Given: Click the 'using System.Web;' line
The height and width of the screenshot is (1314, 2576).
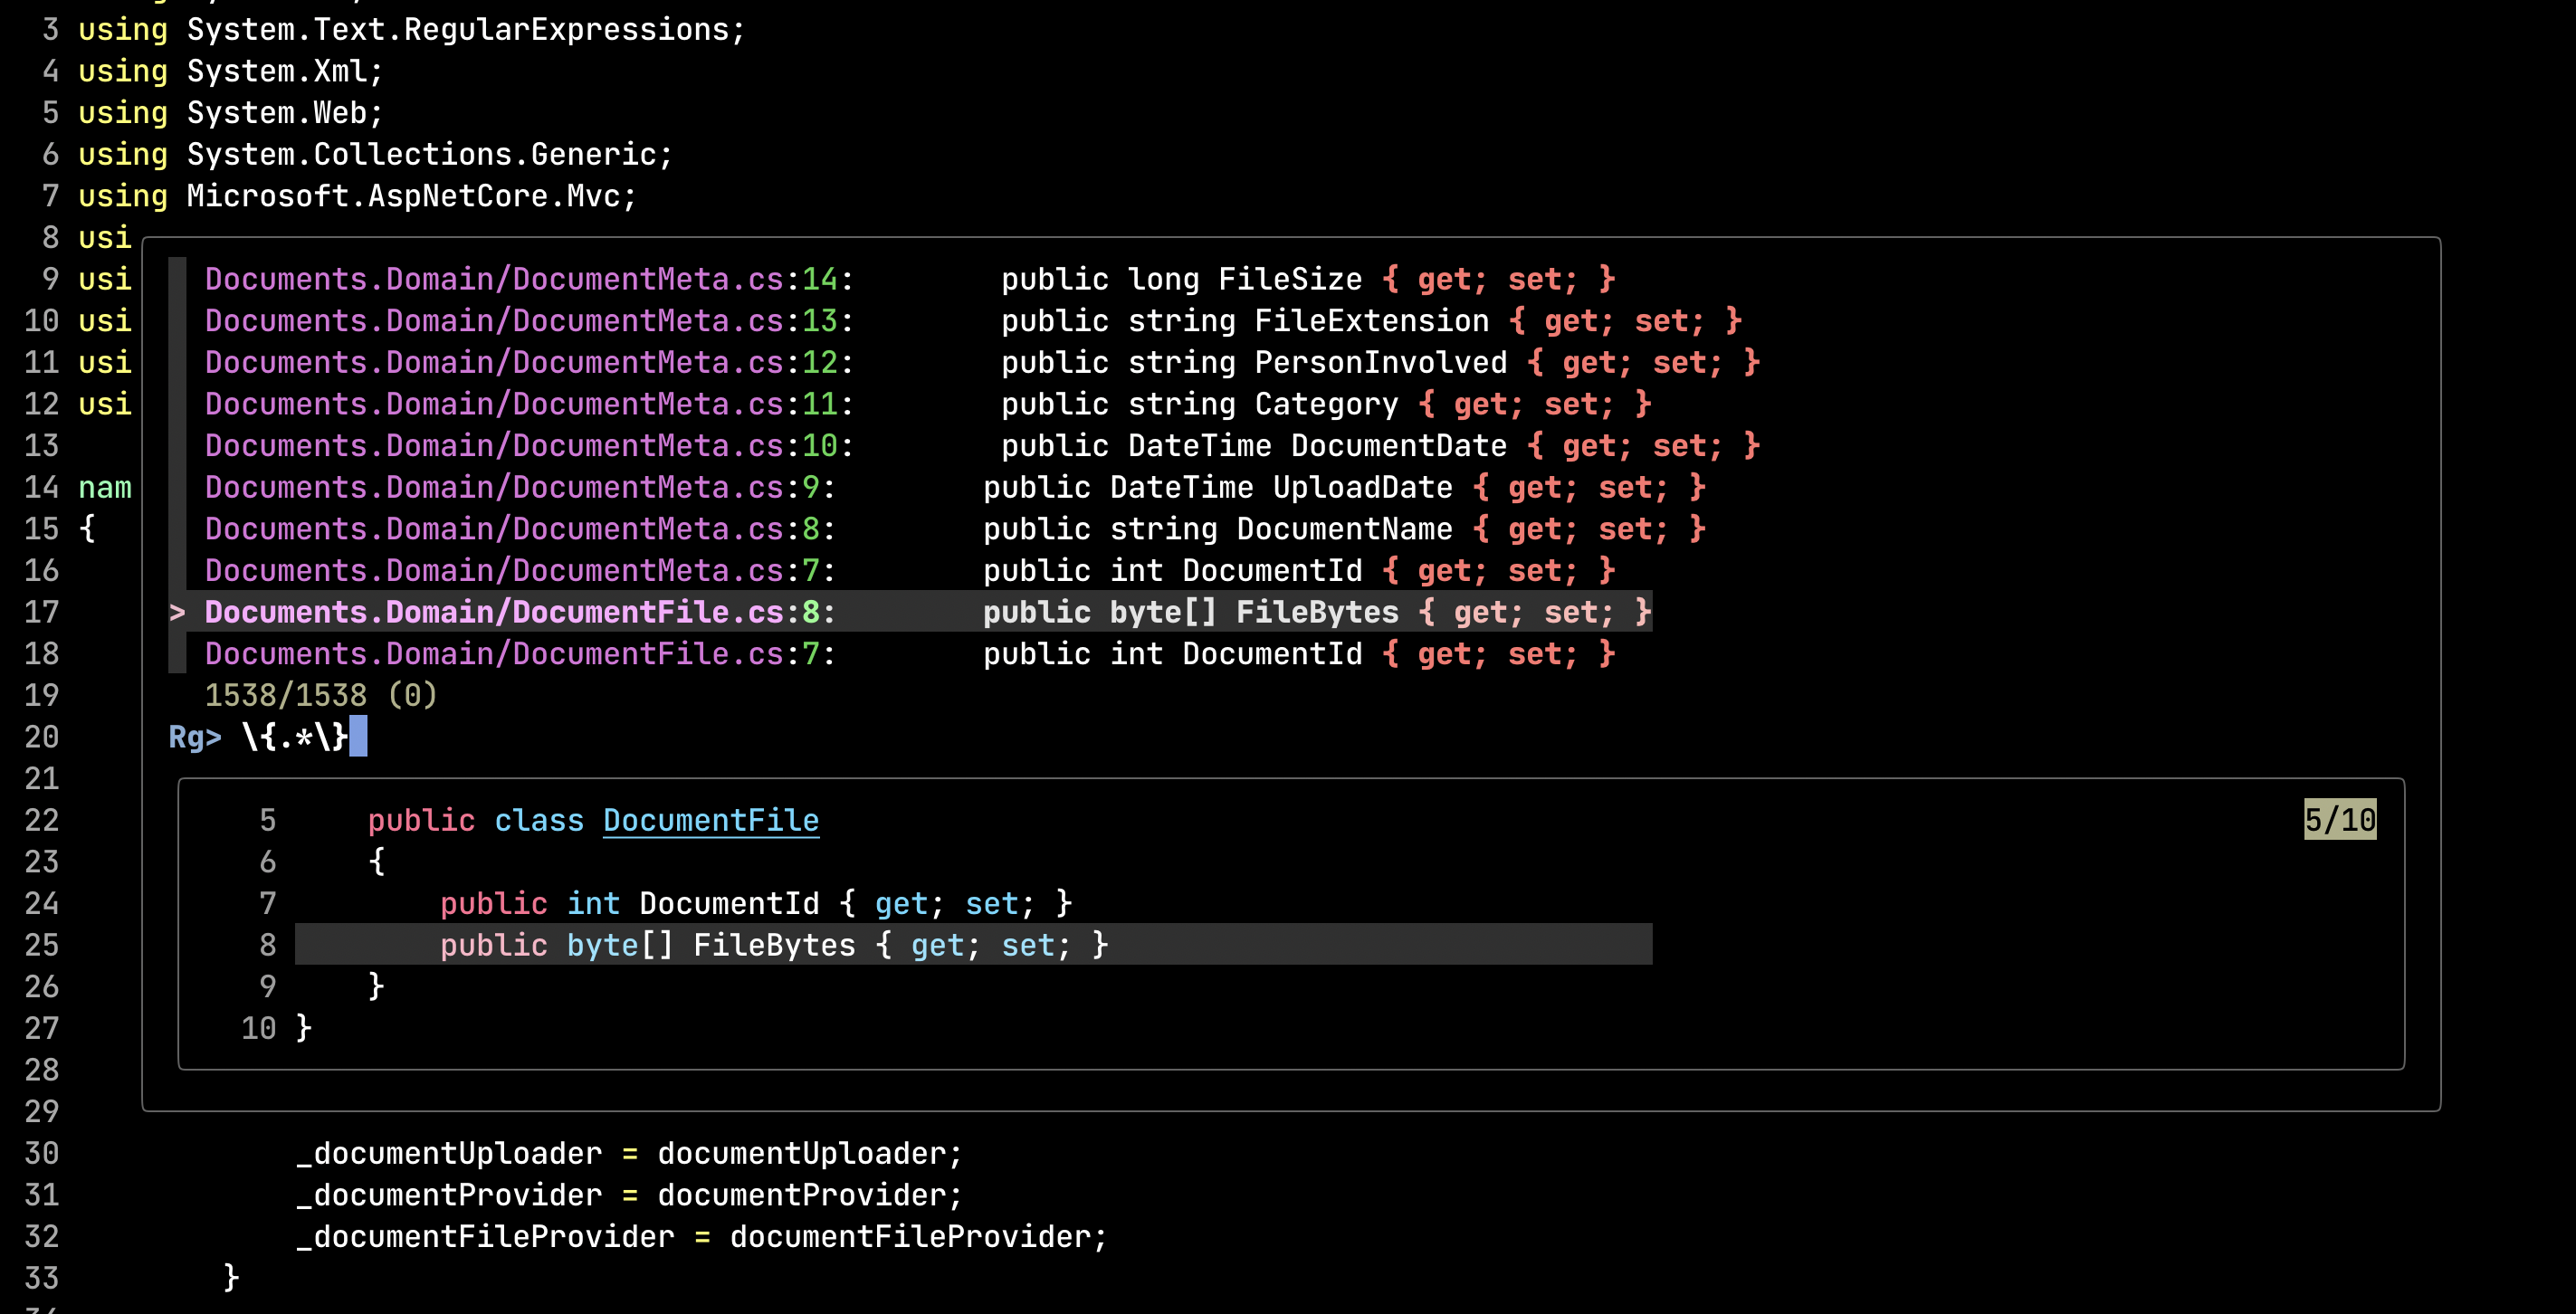Looking at the screenshot, I should pyautogui.click(x=231, y=113).
